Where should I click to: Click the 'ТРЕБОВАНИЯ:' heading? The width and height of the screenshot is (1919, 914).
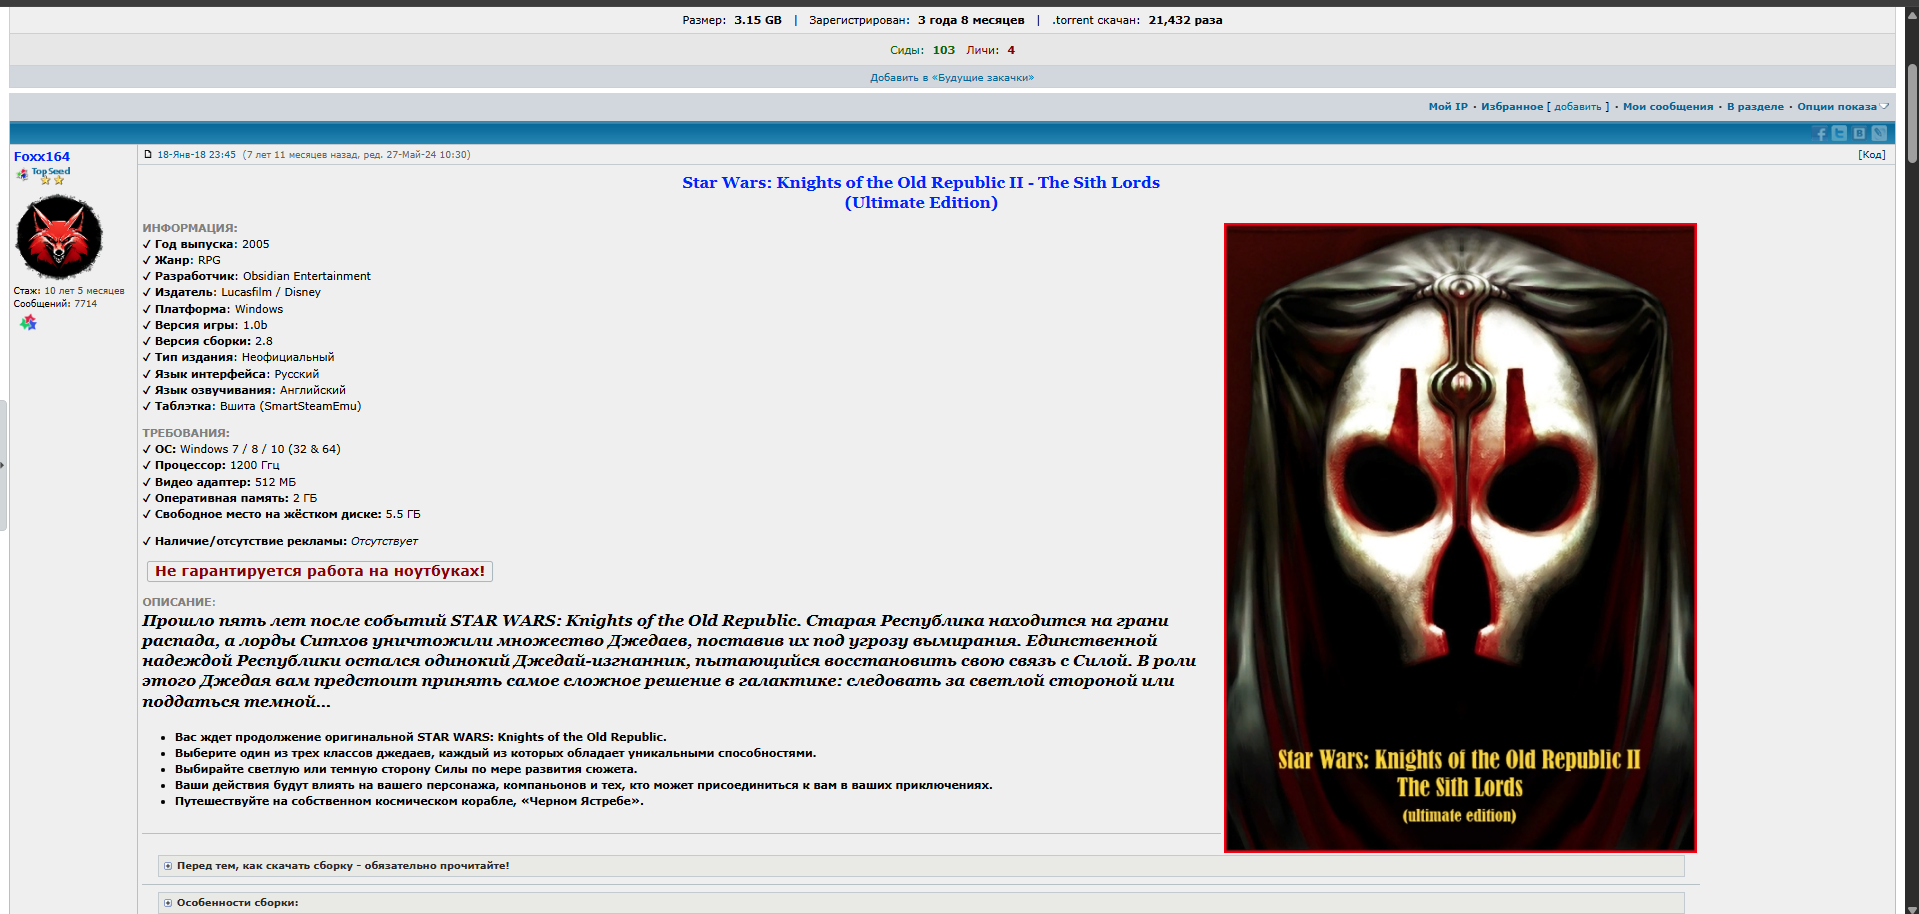point(186,433)
